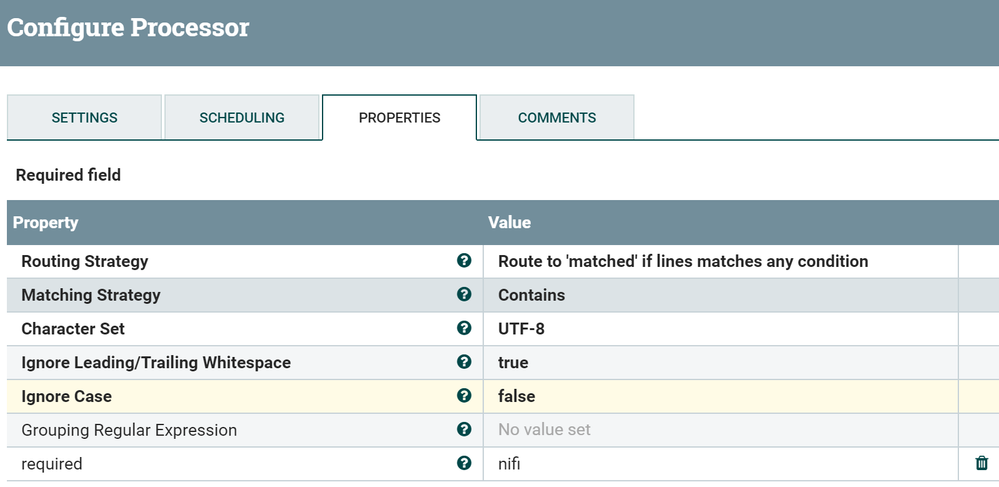The width and height of the screenshot is (999, 487).
Task: Select the Properties tab
Action: tap(399, 118)
